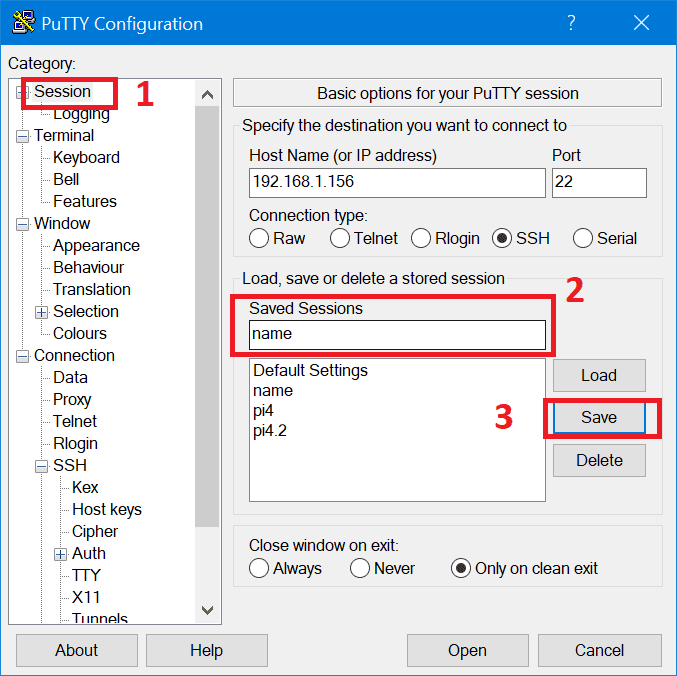Go to the Keyboard settings category
The width and height of the screenshot is (677, 676).
pyautogui.click(x=86, y=157)
